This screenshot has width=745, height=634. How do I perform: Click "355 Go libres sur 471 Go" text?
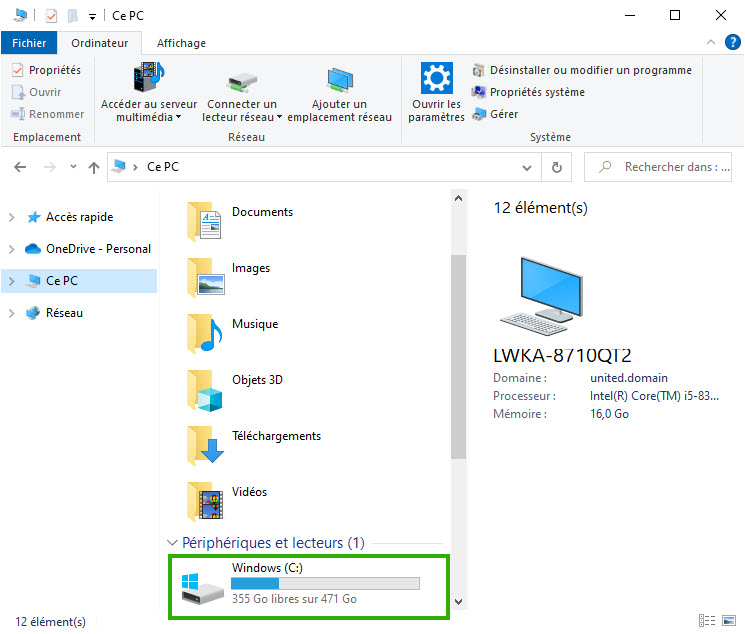pyautogui.click(x=294, y=599)
